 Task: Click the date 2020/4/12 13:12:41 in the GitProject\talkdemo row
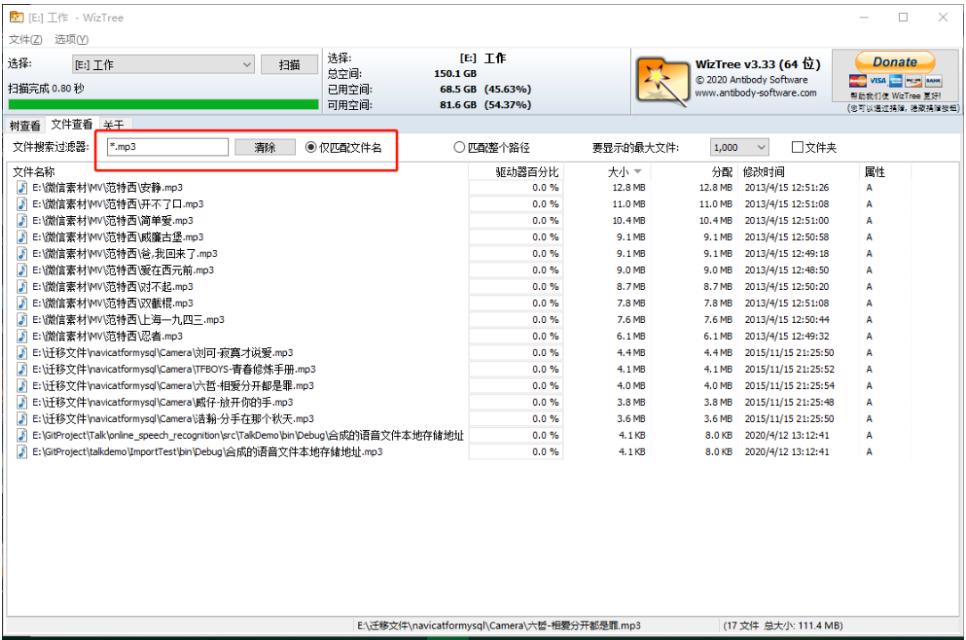pos(787,452)
